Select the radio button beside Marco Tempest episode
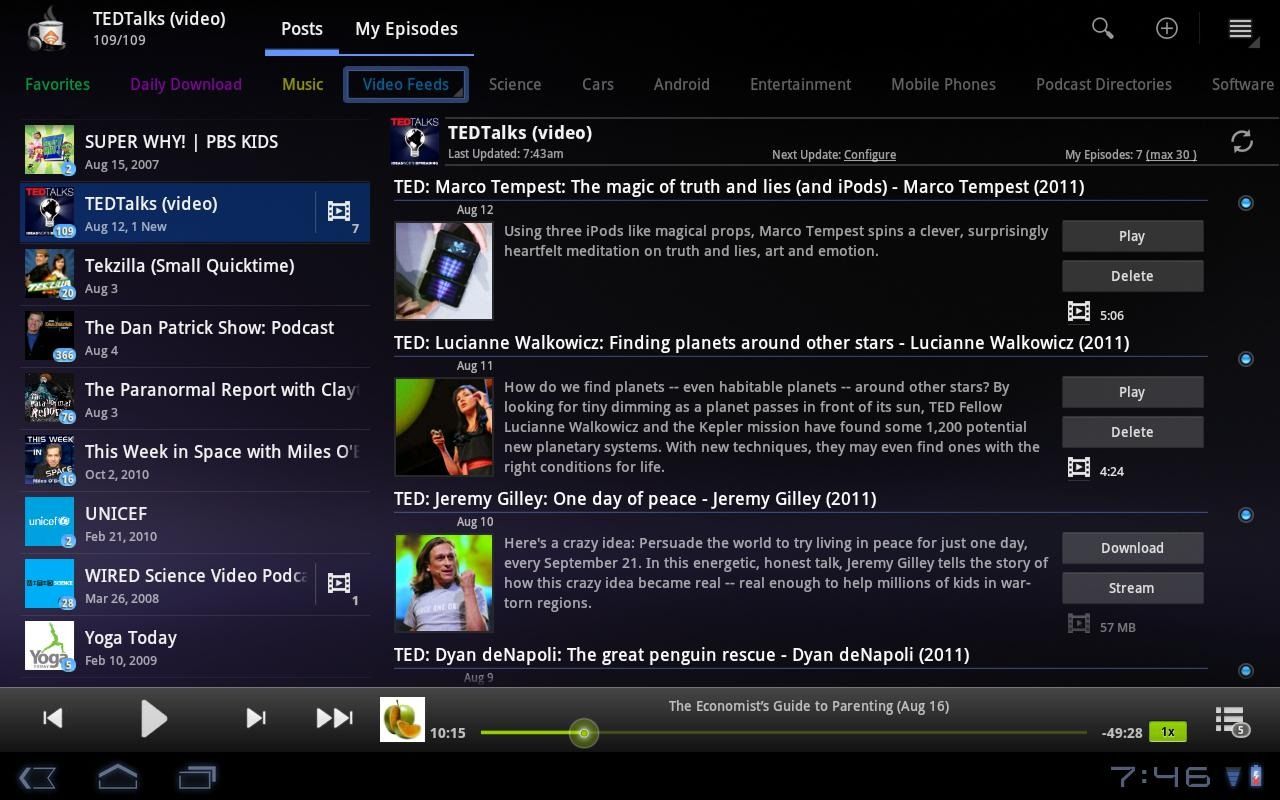1280x800 pixels. (1246, 203)
